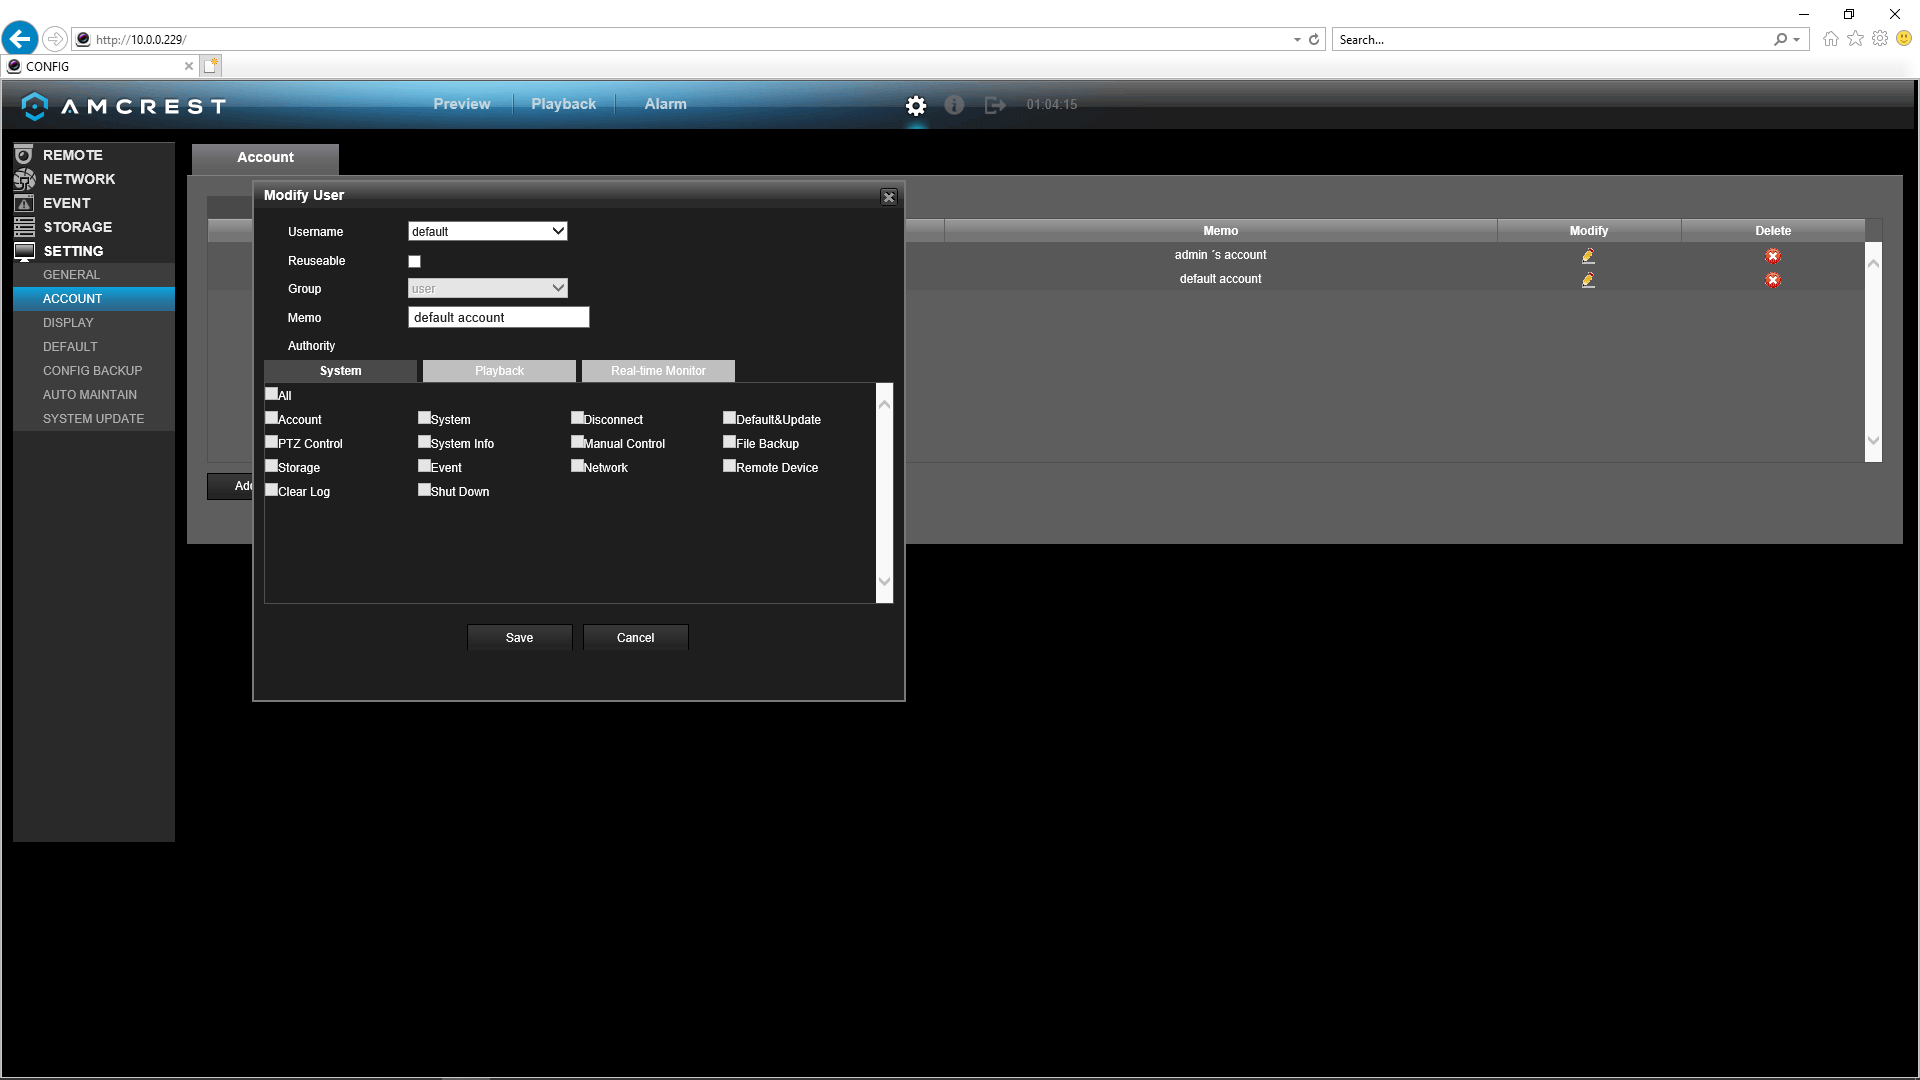Save the user modifications
The width and height of the screenshot is (1920, 1080).
pyautogui.click(x=520, y=638)
